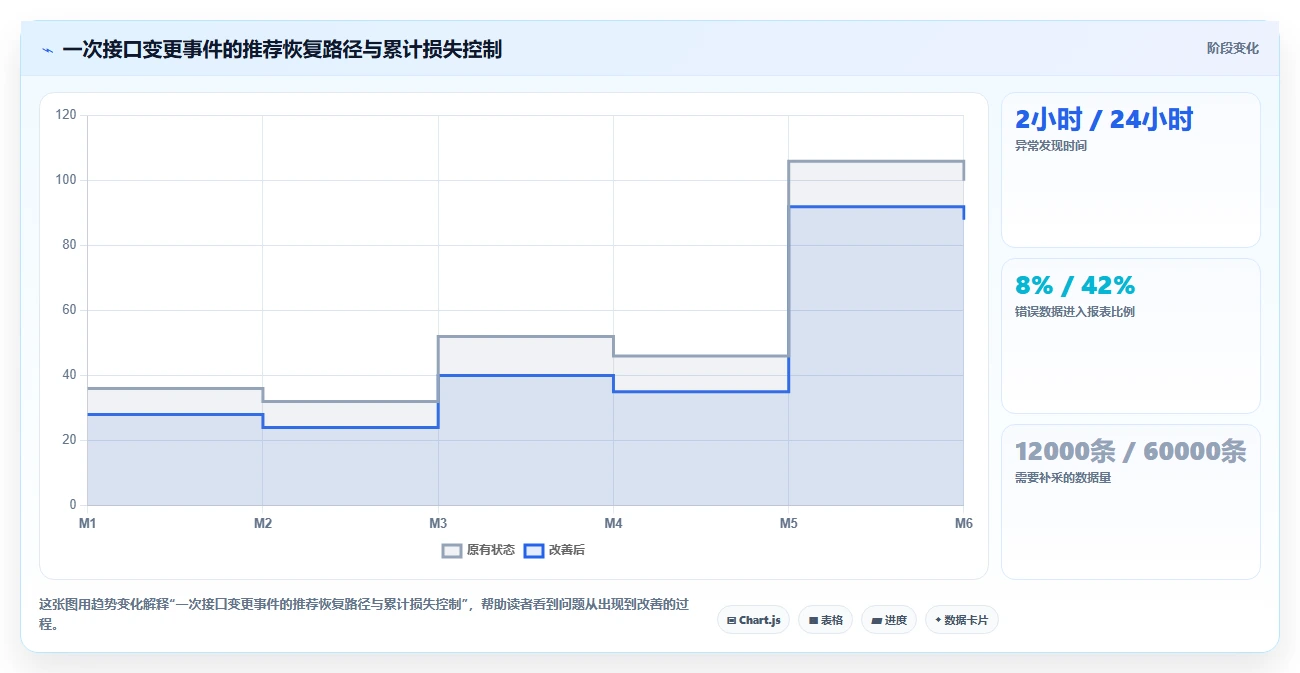This screenshot has width=1300, height=673.
Task: Select the 2小时 / 24小时 value
Action: pyautogui.click(x=1104, y=120)
